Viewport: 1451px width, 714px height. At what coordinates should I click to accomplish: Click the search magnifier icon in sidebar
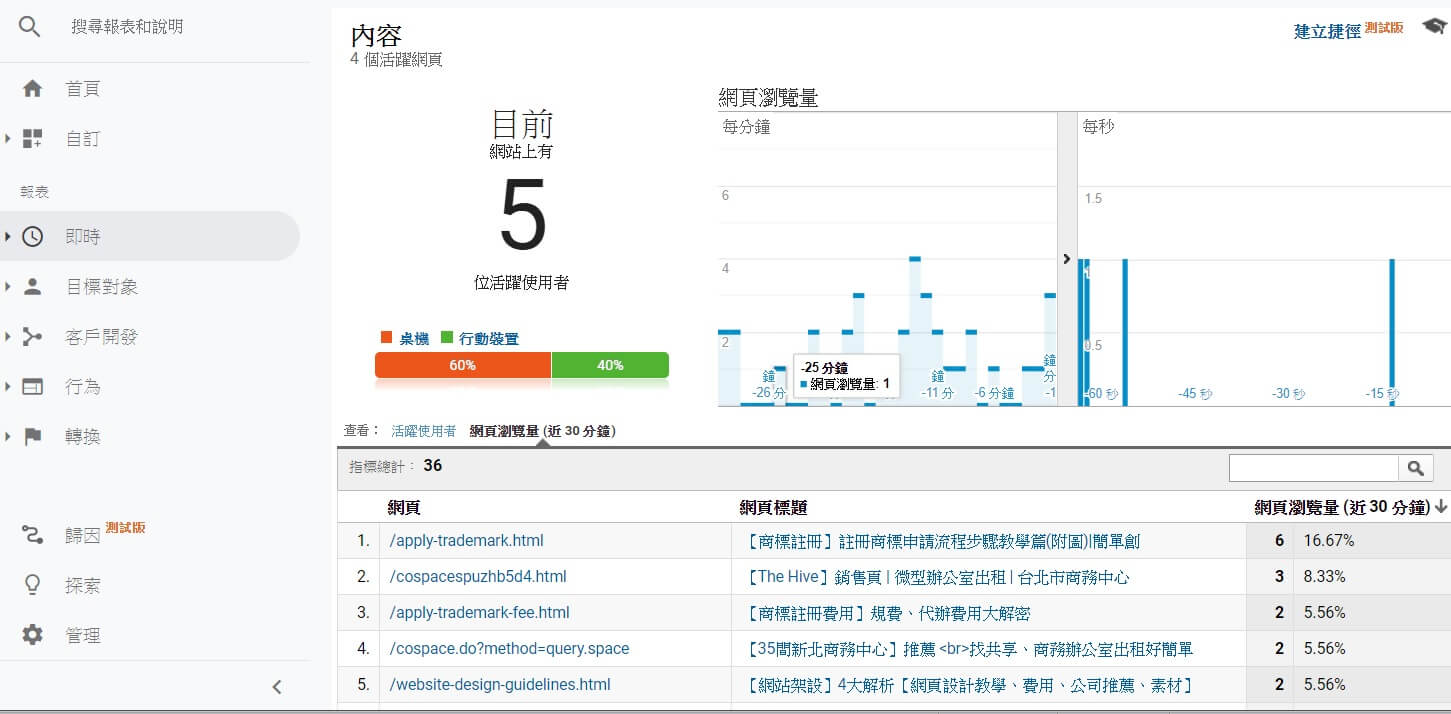pos(30,27)
